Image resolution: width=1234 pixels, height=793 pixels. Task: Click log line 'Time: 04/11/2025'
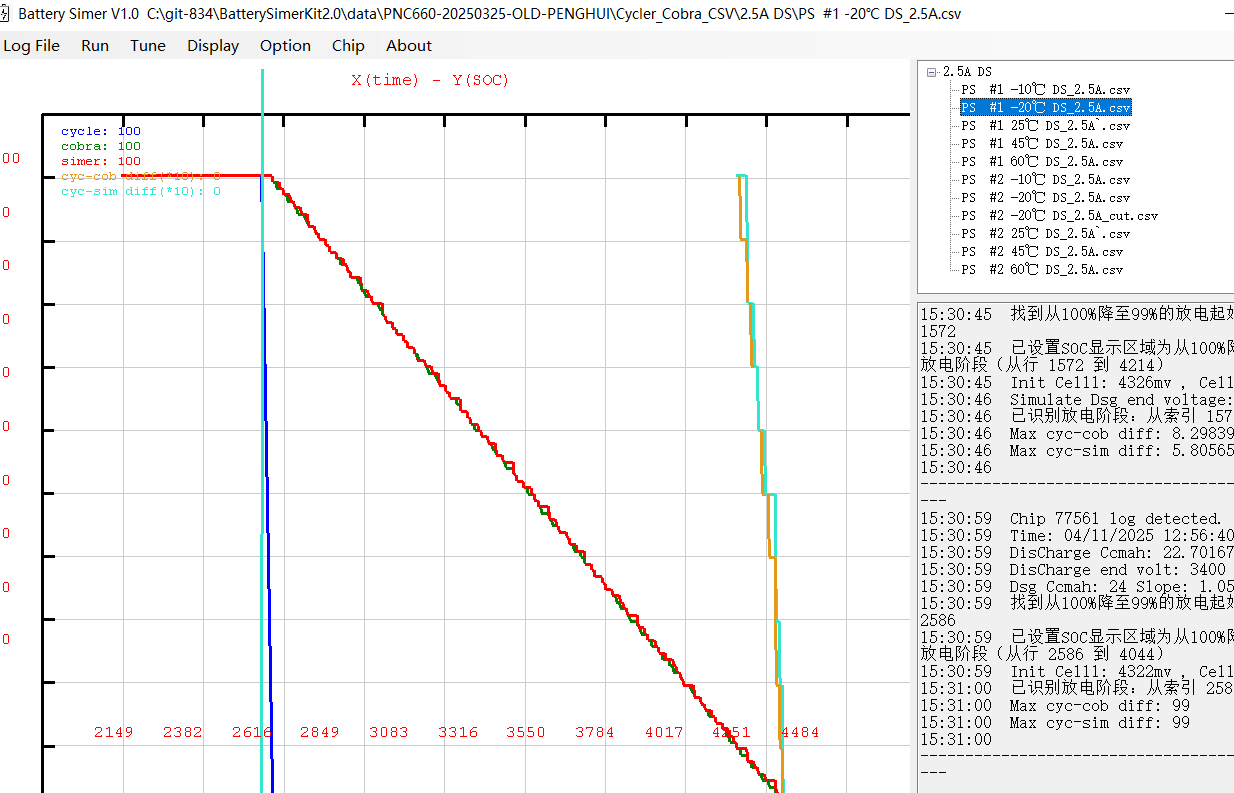[1076, 535]
